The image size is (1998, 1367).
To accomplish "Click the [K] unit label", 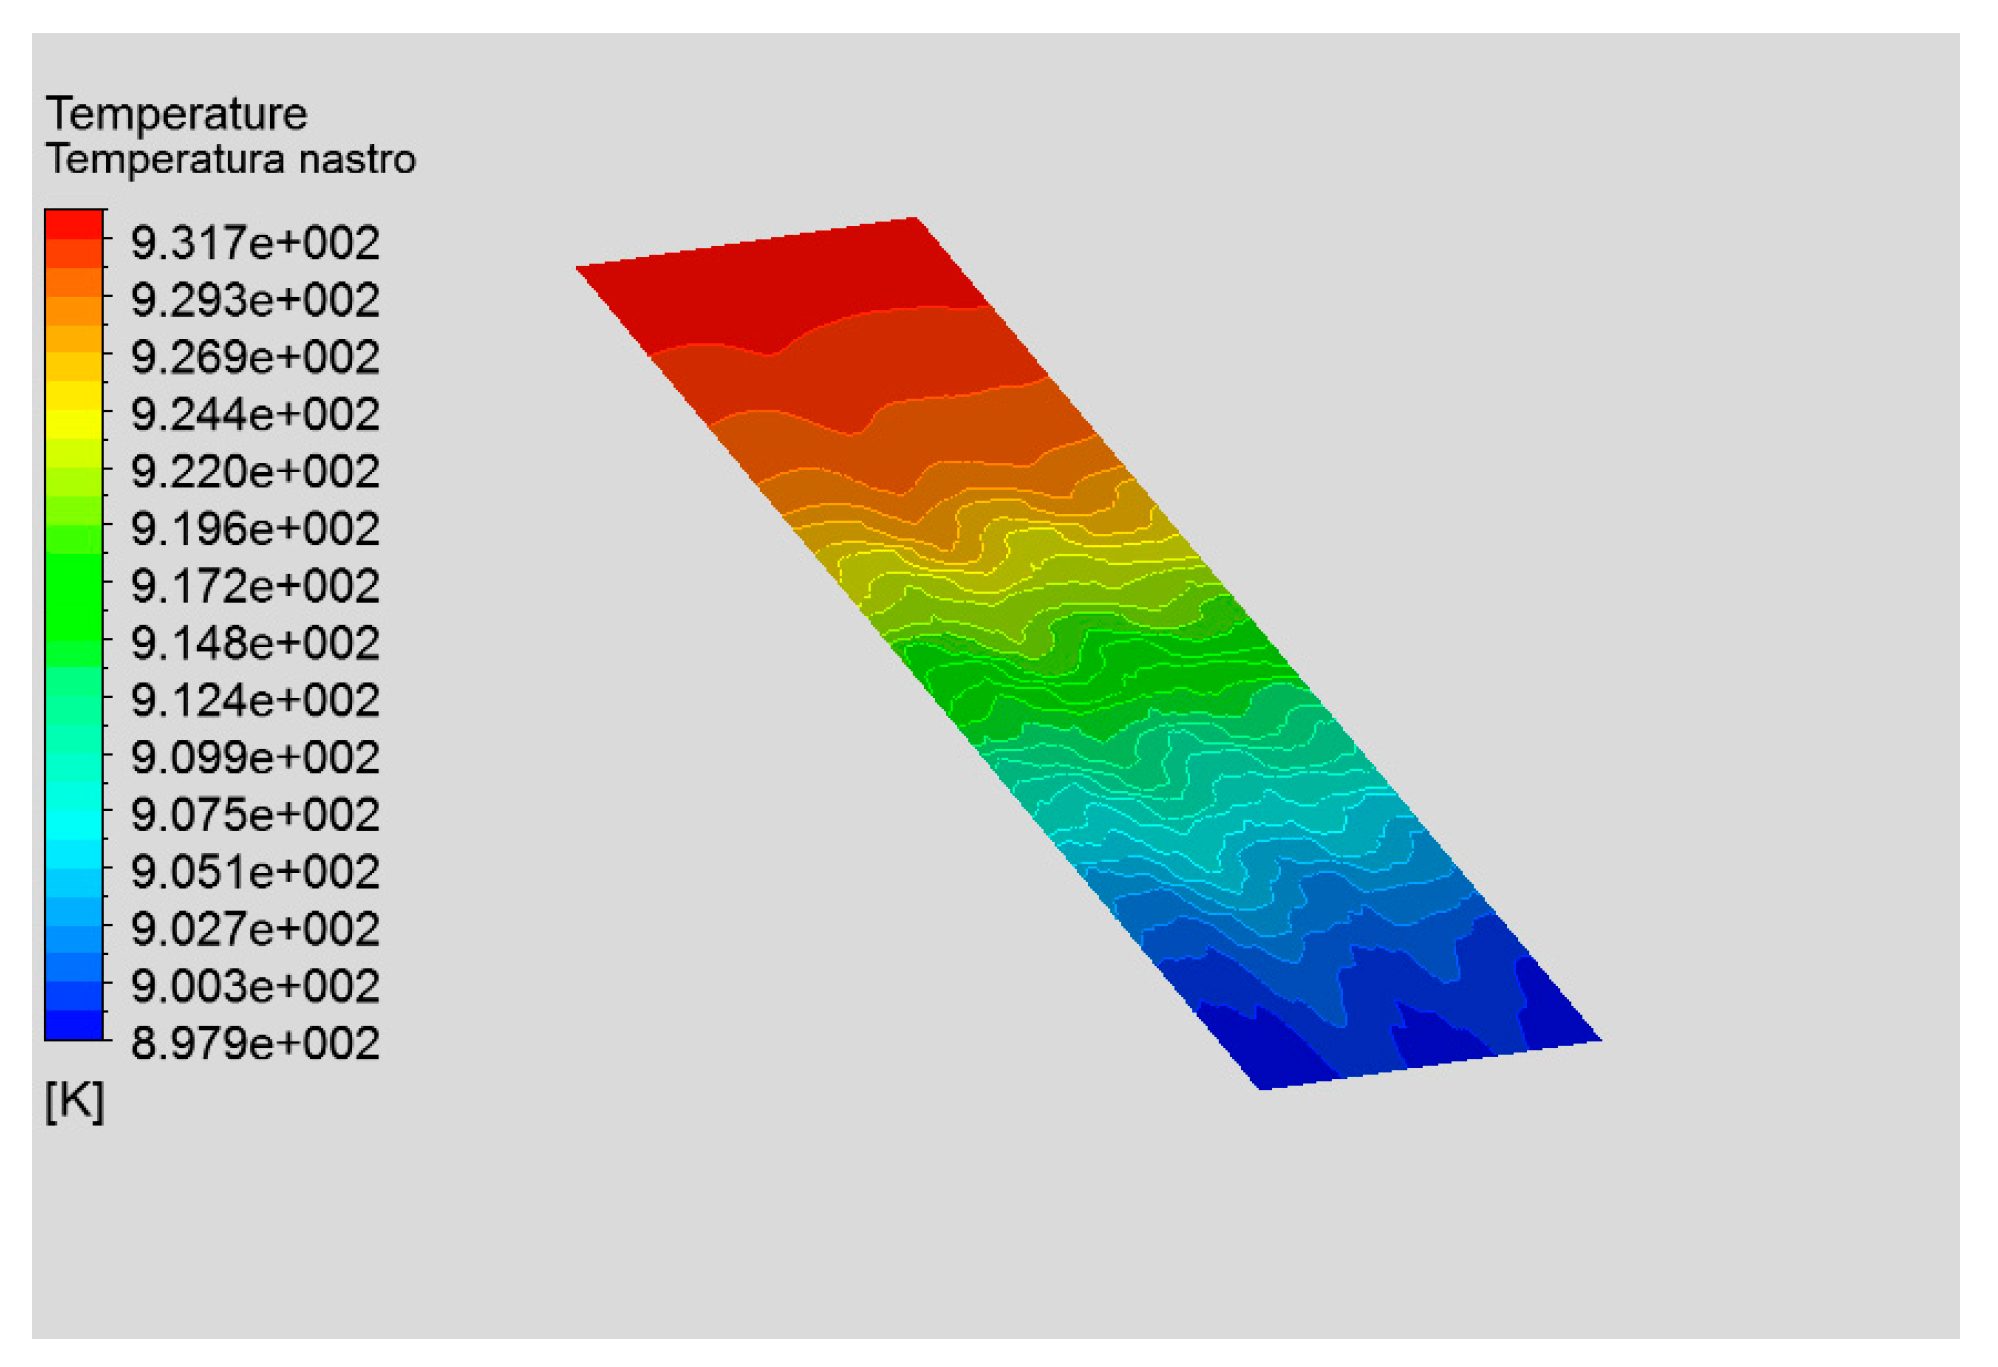I will pyautogui.click(x=75, y=1101).
